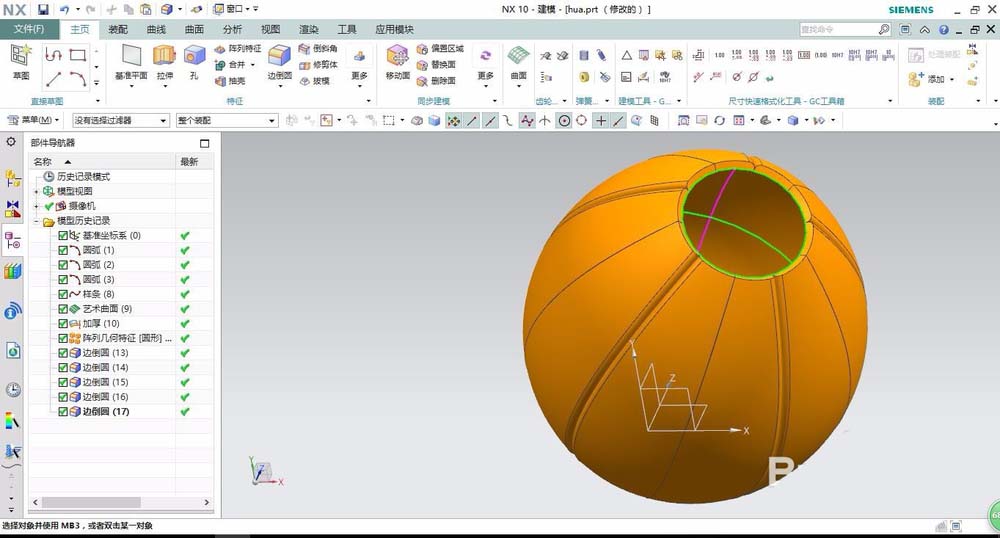Switch to the 曲面 ribbon tab
The image size is (1000, 538).
coord(194,29)
